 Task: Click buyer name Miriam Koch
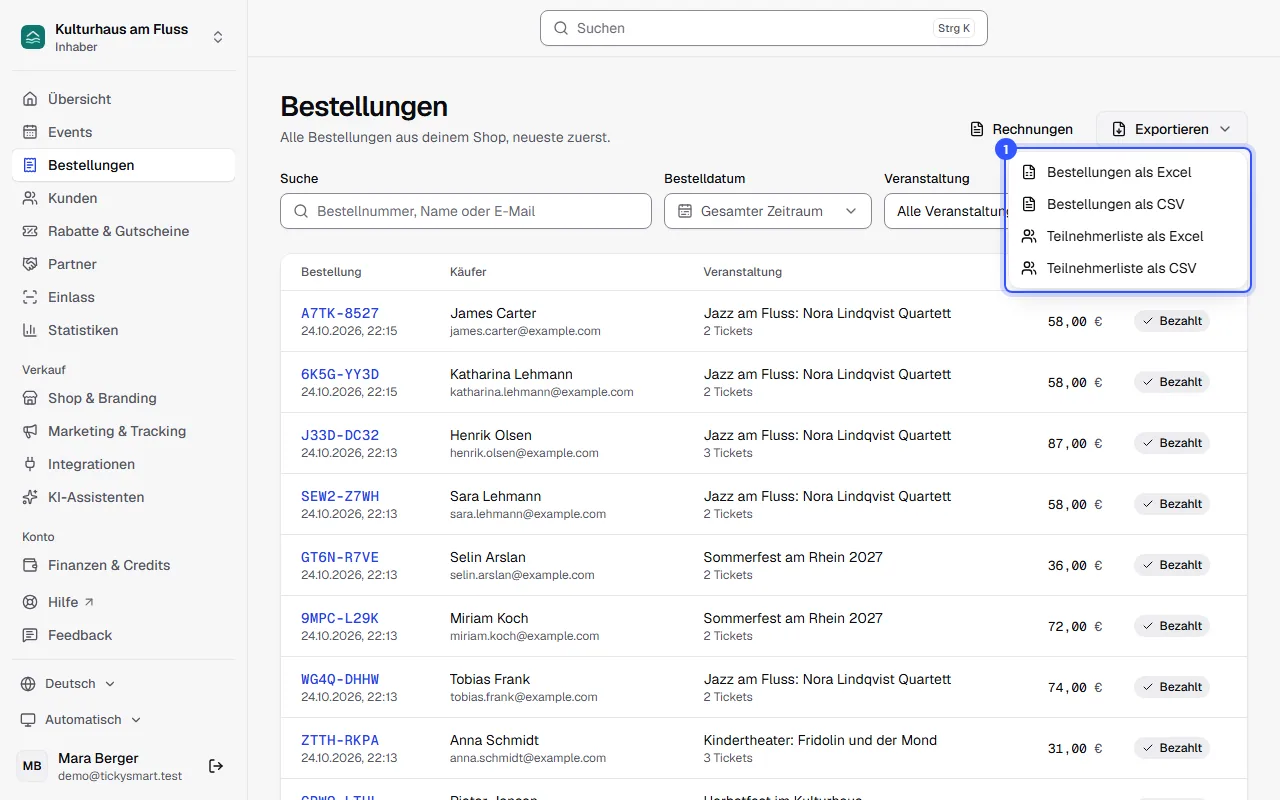pos(489,618)
